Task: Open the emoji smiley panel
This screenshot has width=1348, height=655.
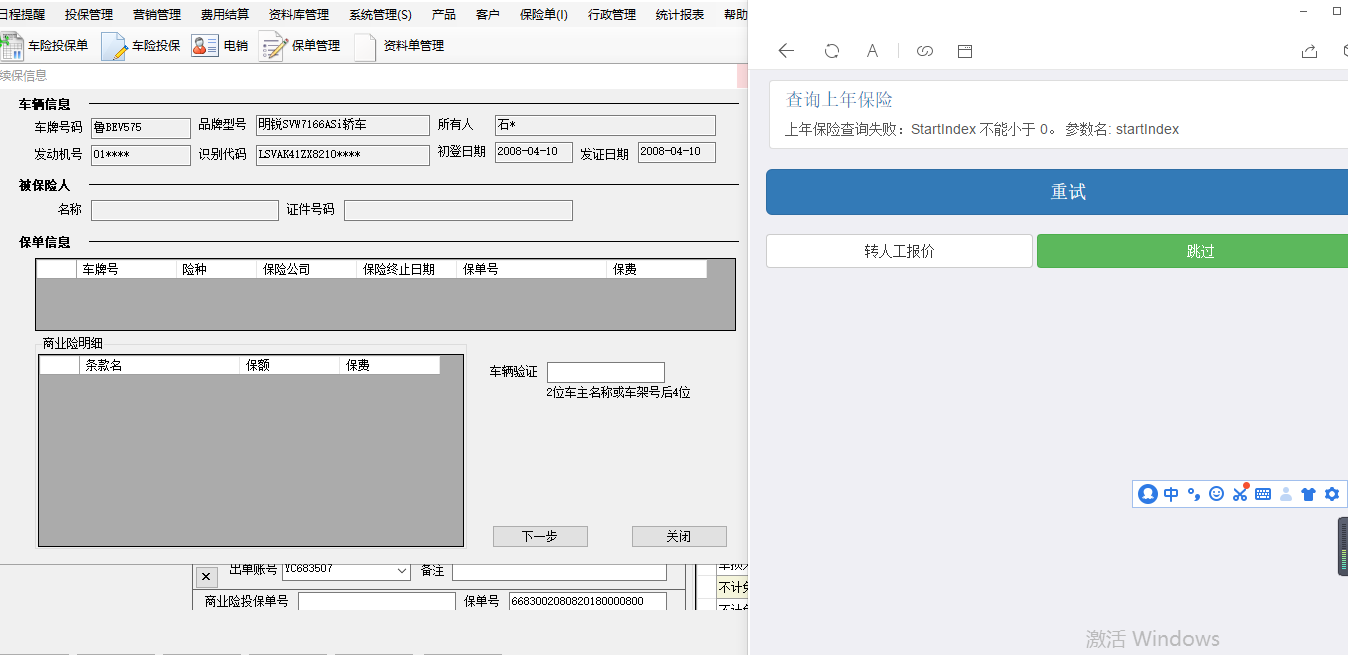Action: [x=1216, y=494]
